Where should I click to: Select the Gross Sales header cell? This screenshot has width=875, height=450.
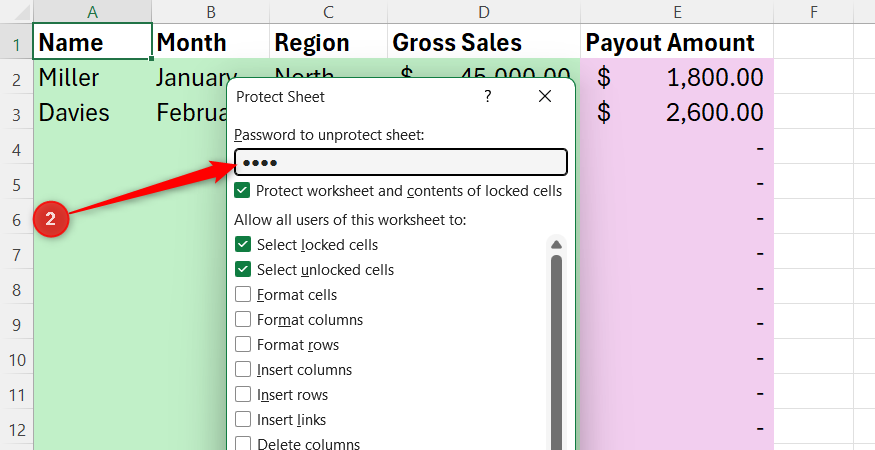(x=484, y=41)
